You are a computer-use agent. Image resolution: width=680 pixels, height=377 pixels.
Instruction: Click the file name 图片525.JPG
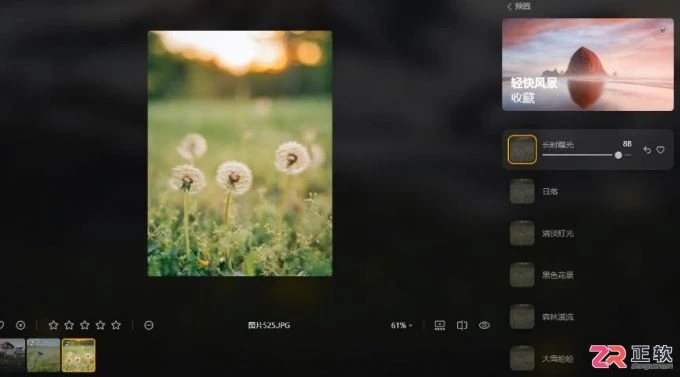point(269,325)
